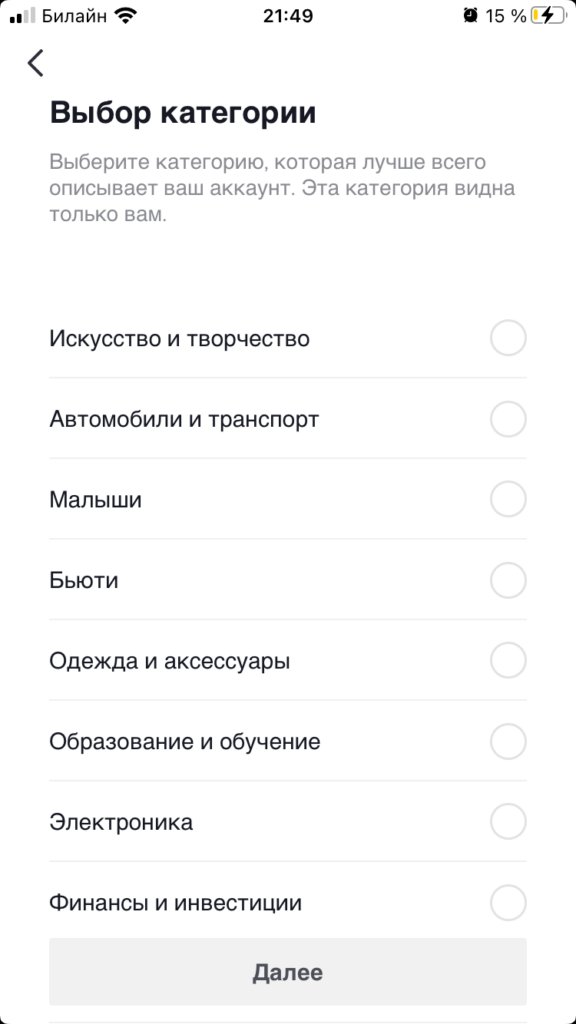576x1024 pixels.
Task: Select the Одежда и аксессуары radio button
Action: click(509, 661)
